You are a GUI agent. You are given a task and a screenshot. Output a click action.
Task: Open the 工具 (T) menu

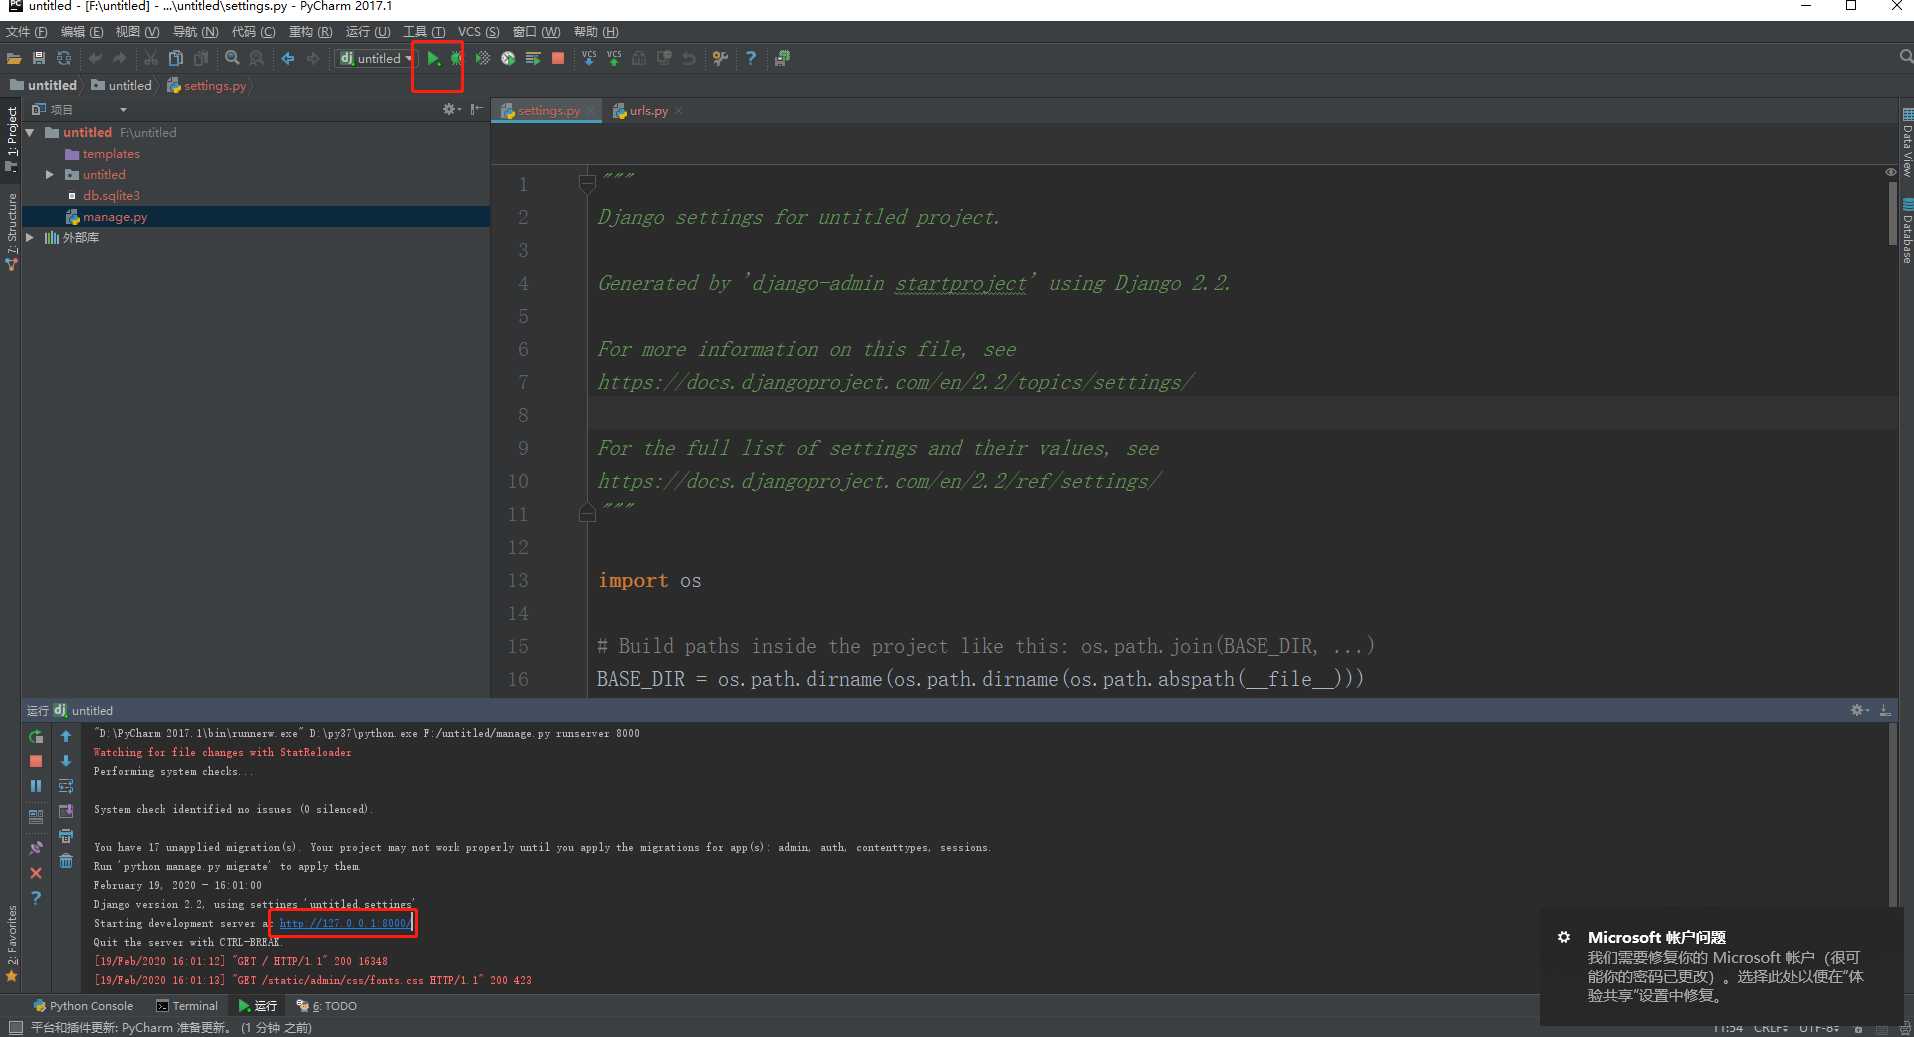pos(424,32)
